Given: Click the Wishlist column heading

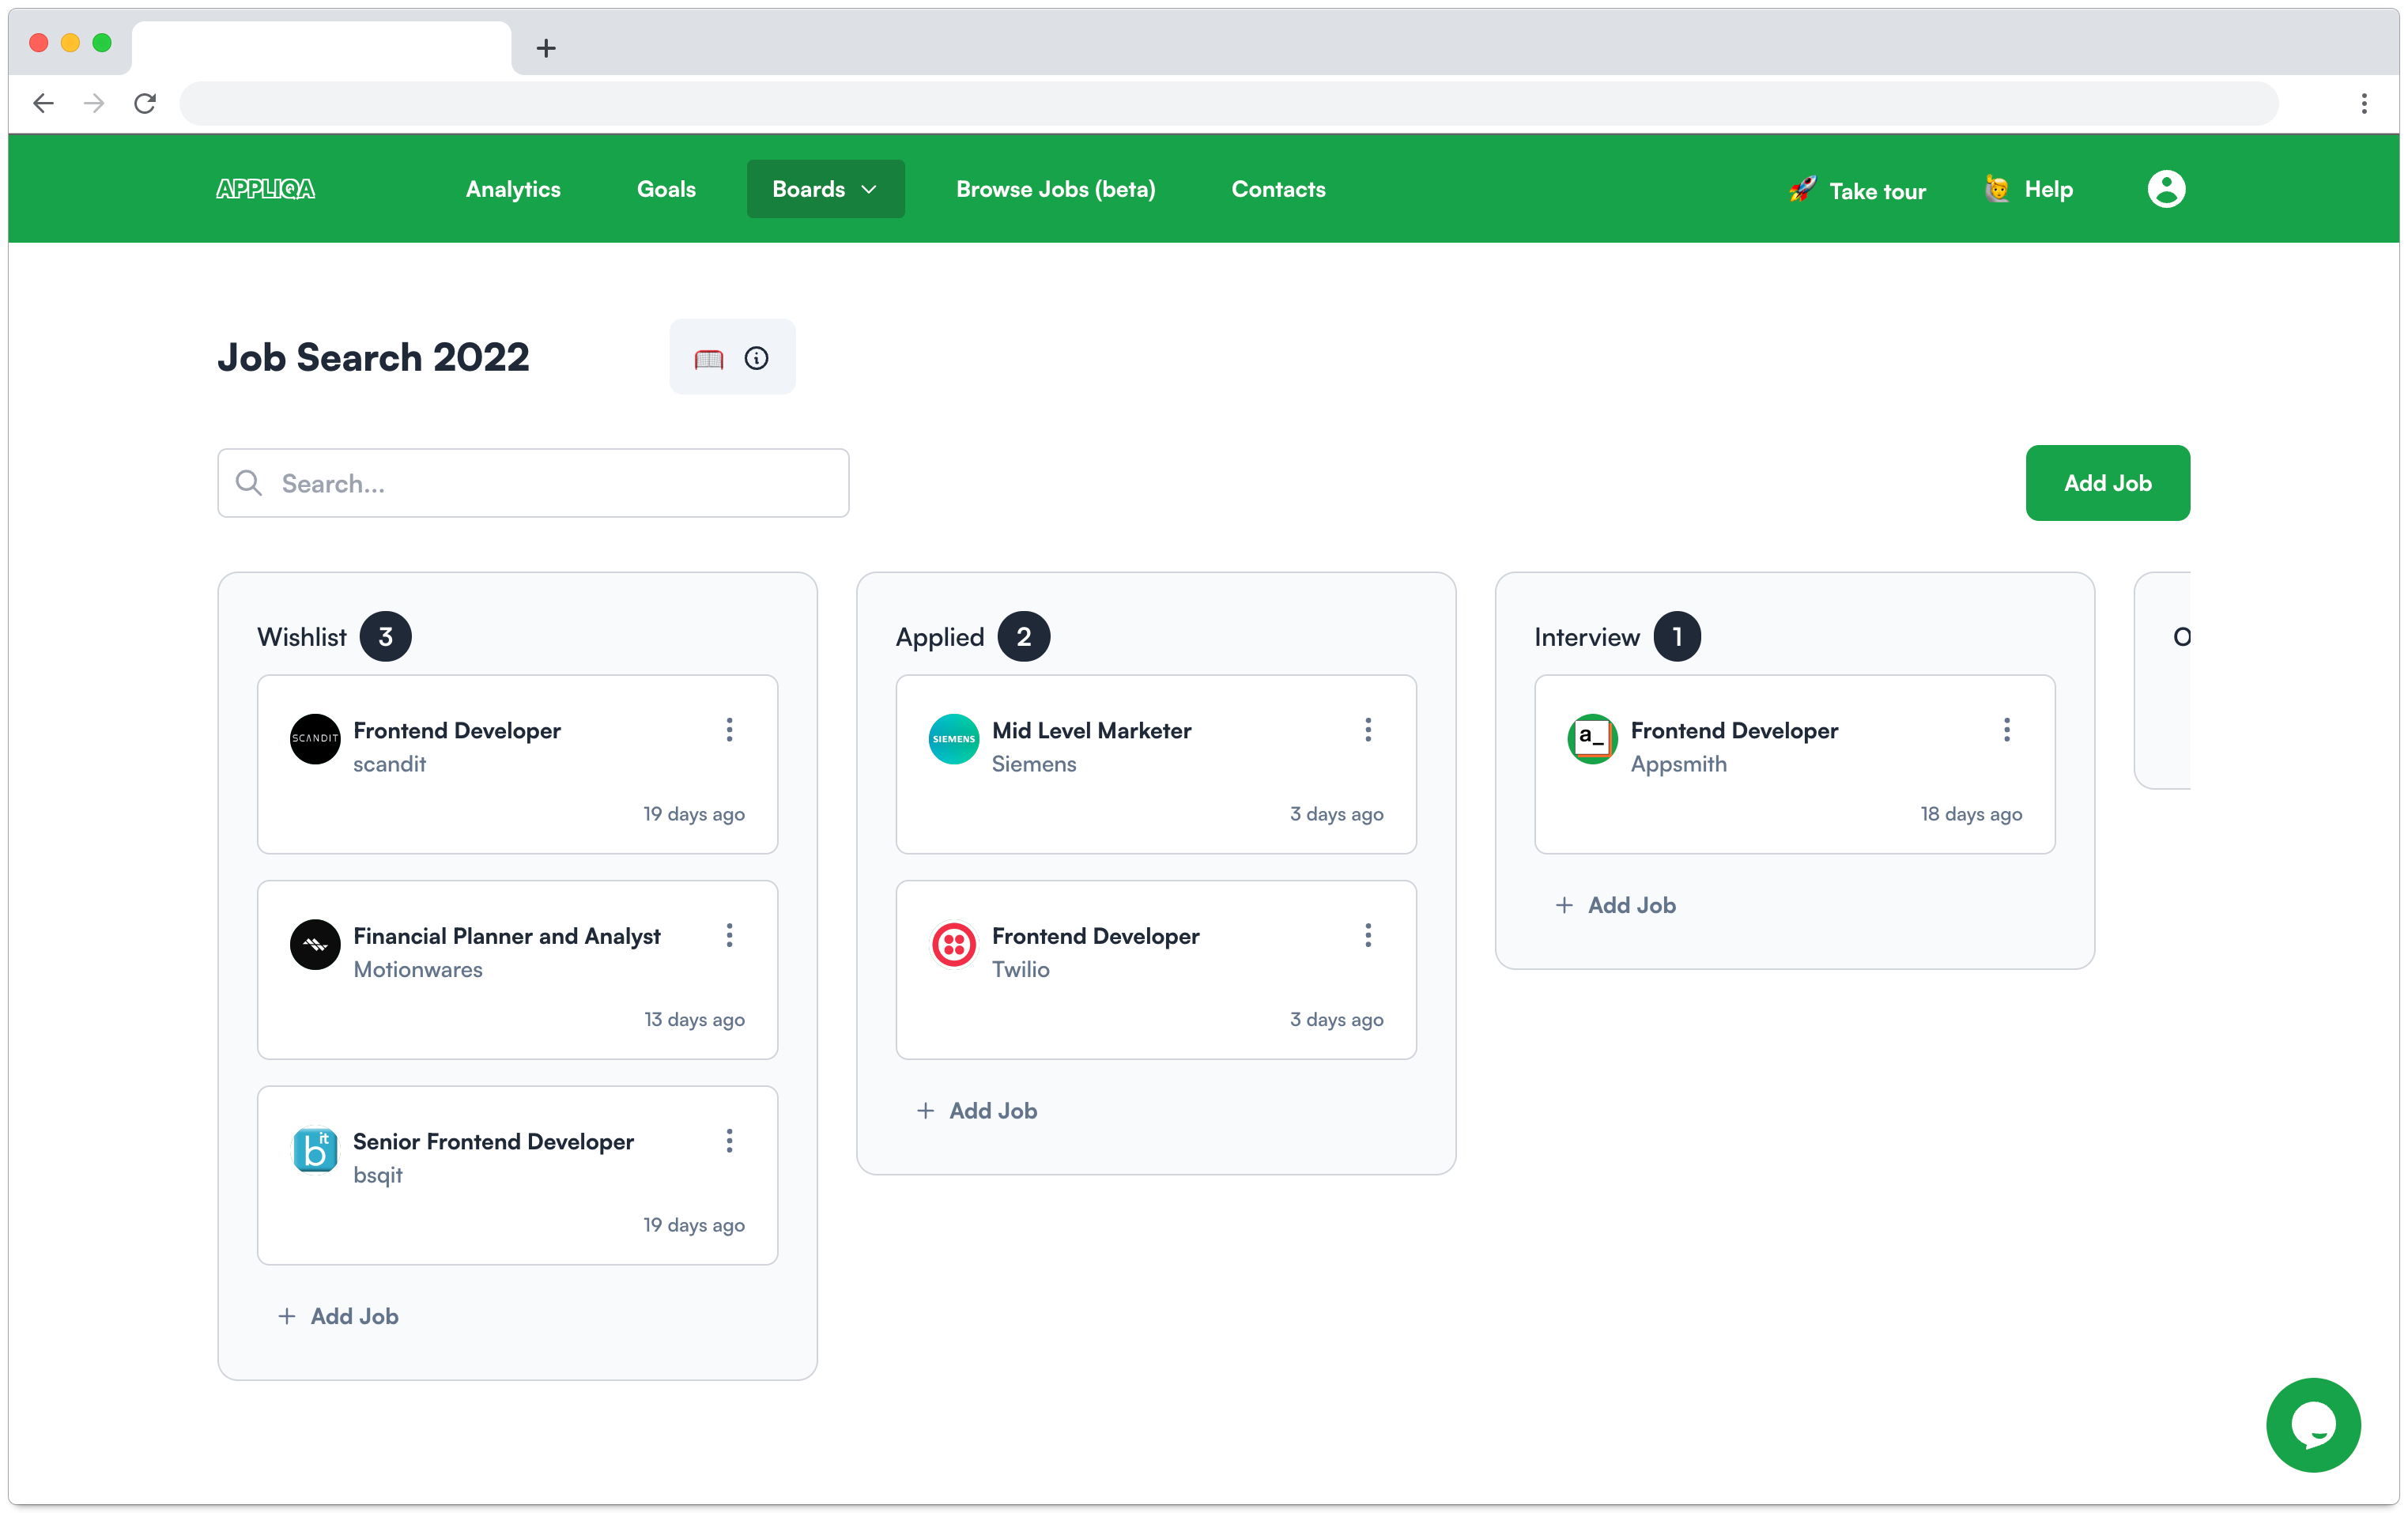Looking at the screenshot, I should (x=301, y=637).
